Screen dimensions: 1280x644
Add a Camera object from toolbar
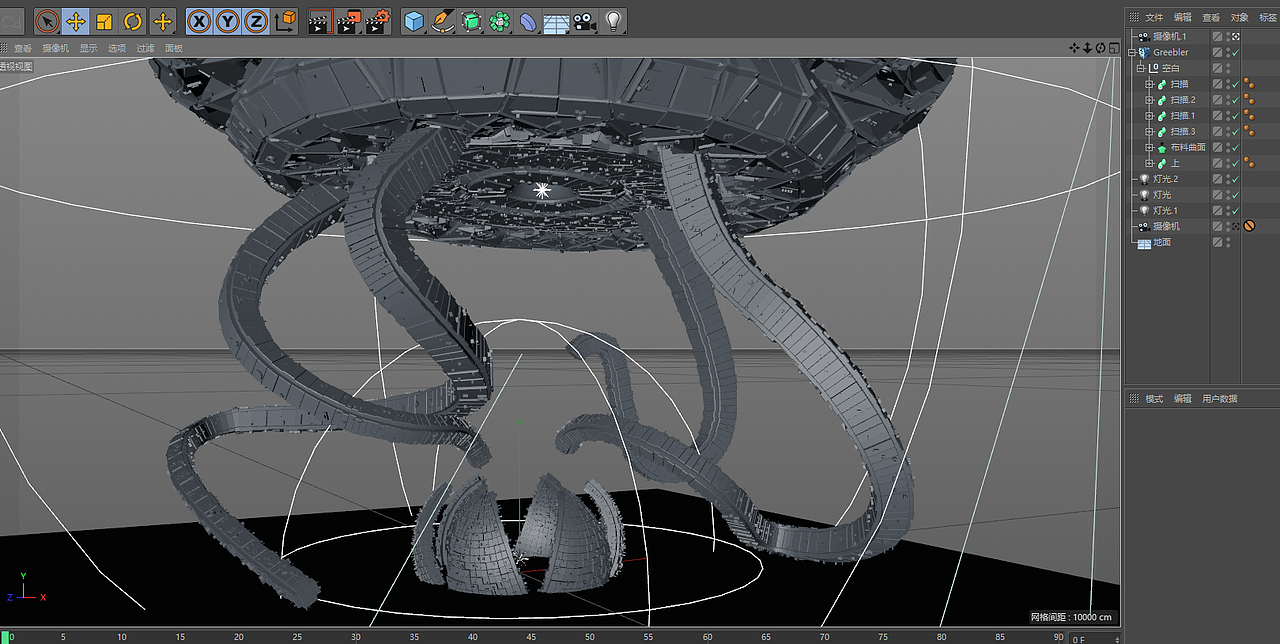tap(585, 21)
